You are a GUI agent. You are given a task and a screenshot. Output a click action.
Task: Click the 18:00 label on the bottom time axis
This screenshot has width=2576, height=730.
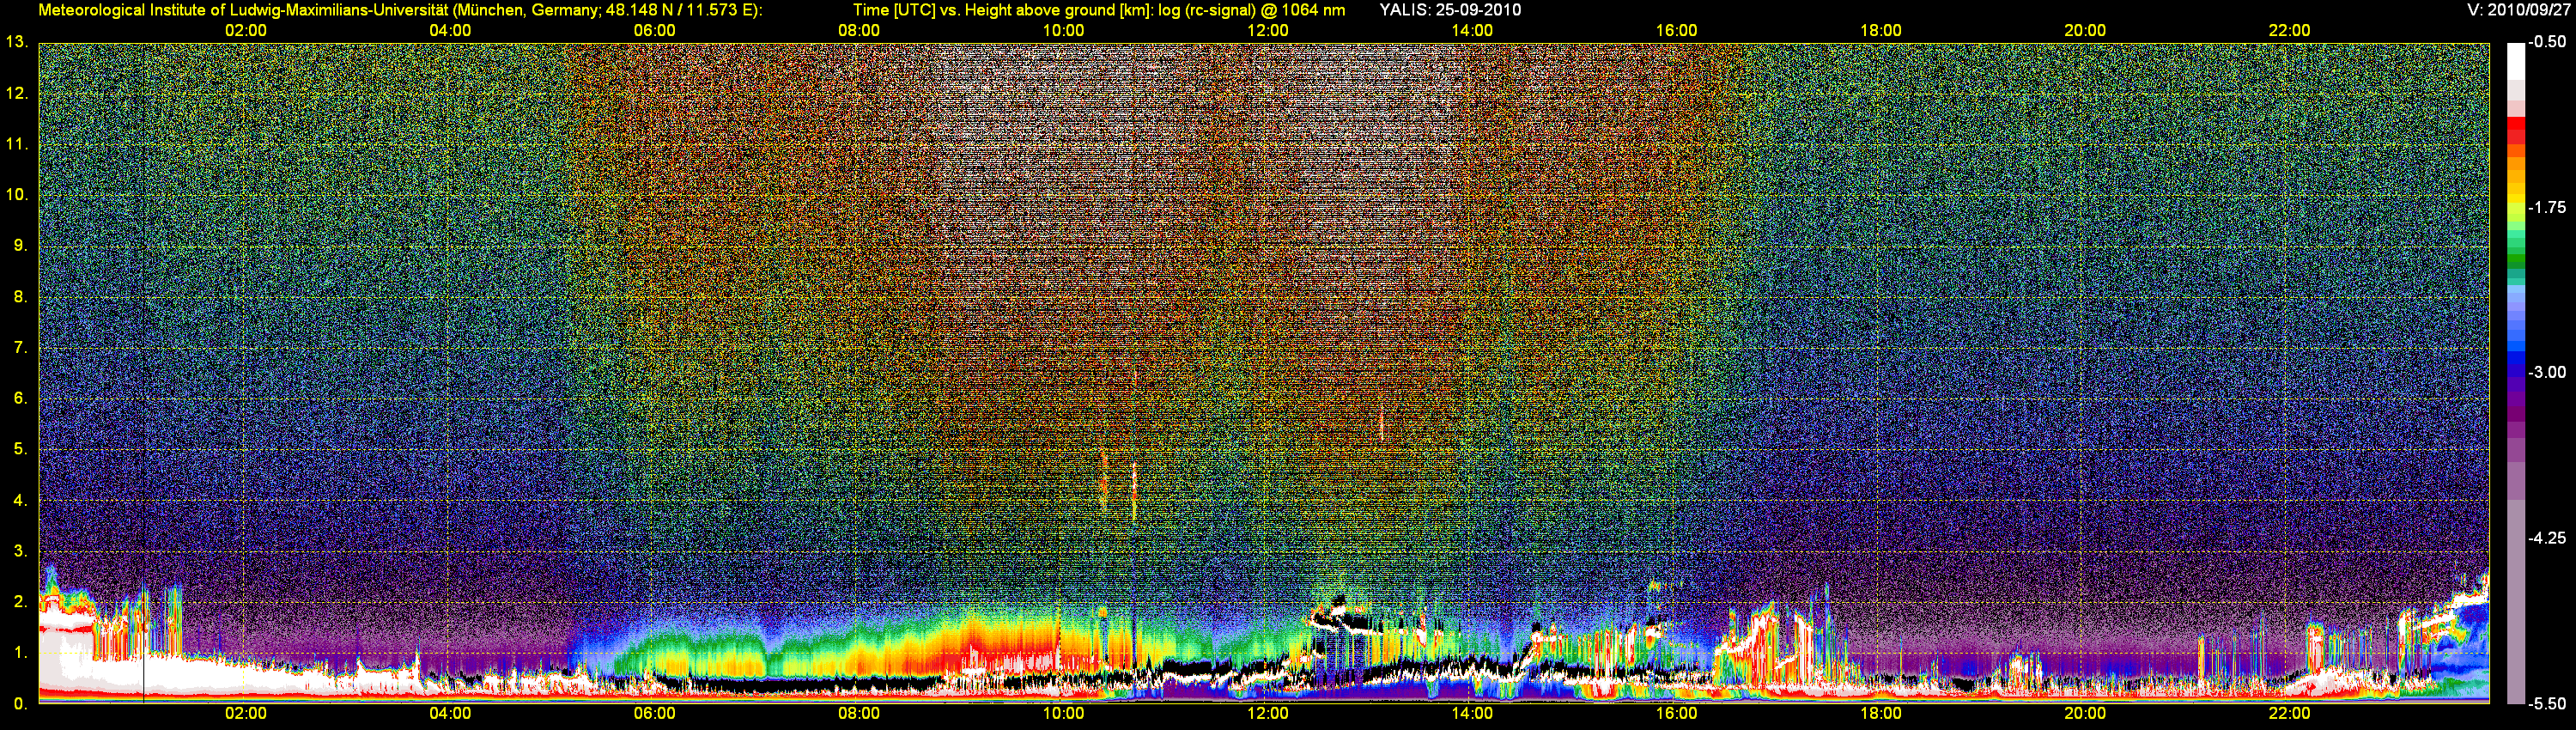pos(1881,713)
